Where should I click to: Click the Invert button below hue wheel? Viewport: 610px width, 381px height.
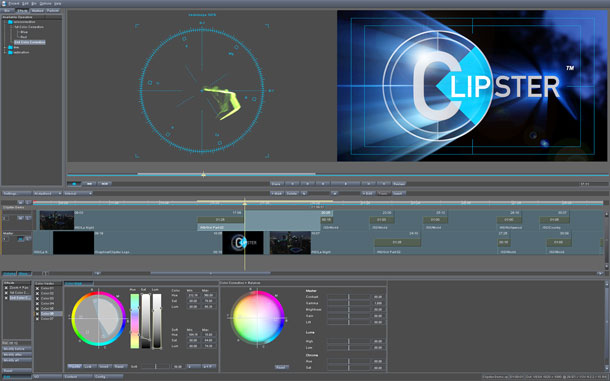(104, 366)
